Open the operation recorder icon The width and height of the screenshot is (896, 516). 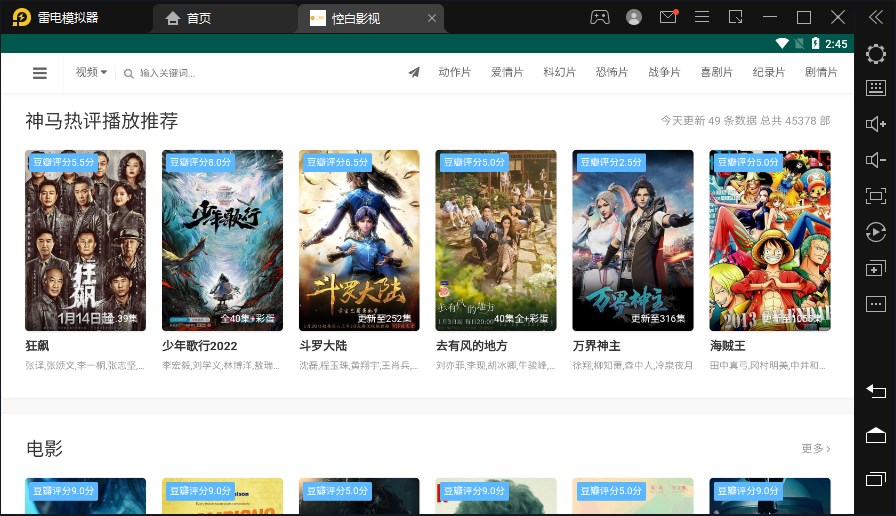(x=875, y=232)
